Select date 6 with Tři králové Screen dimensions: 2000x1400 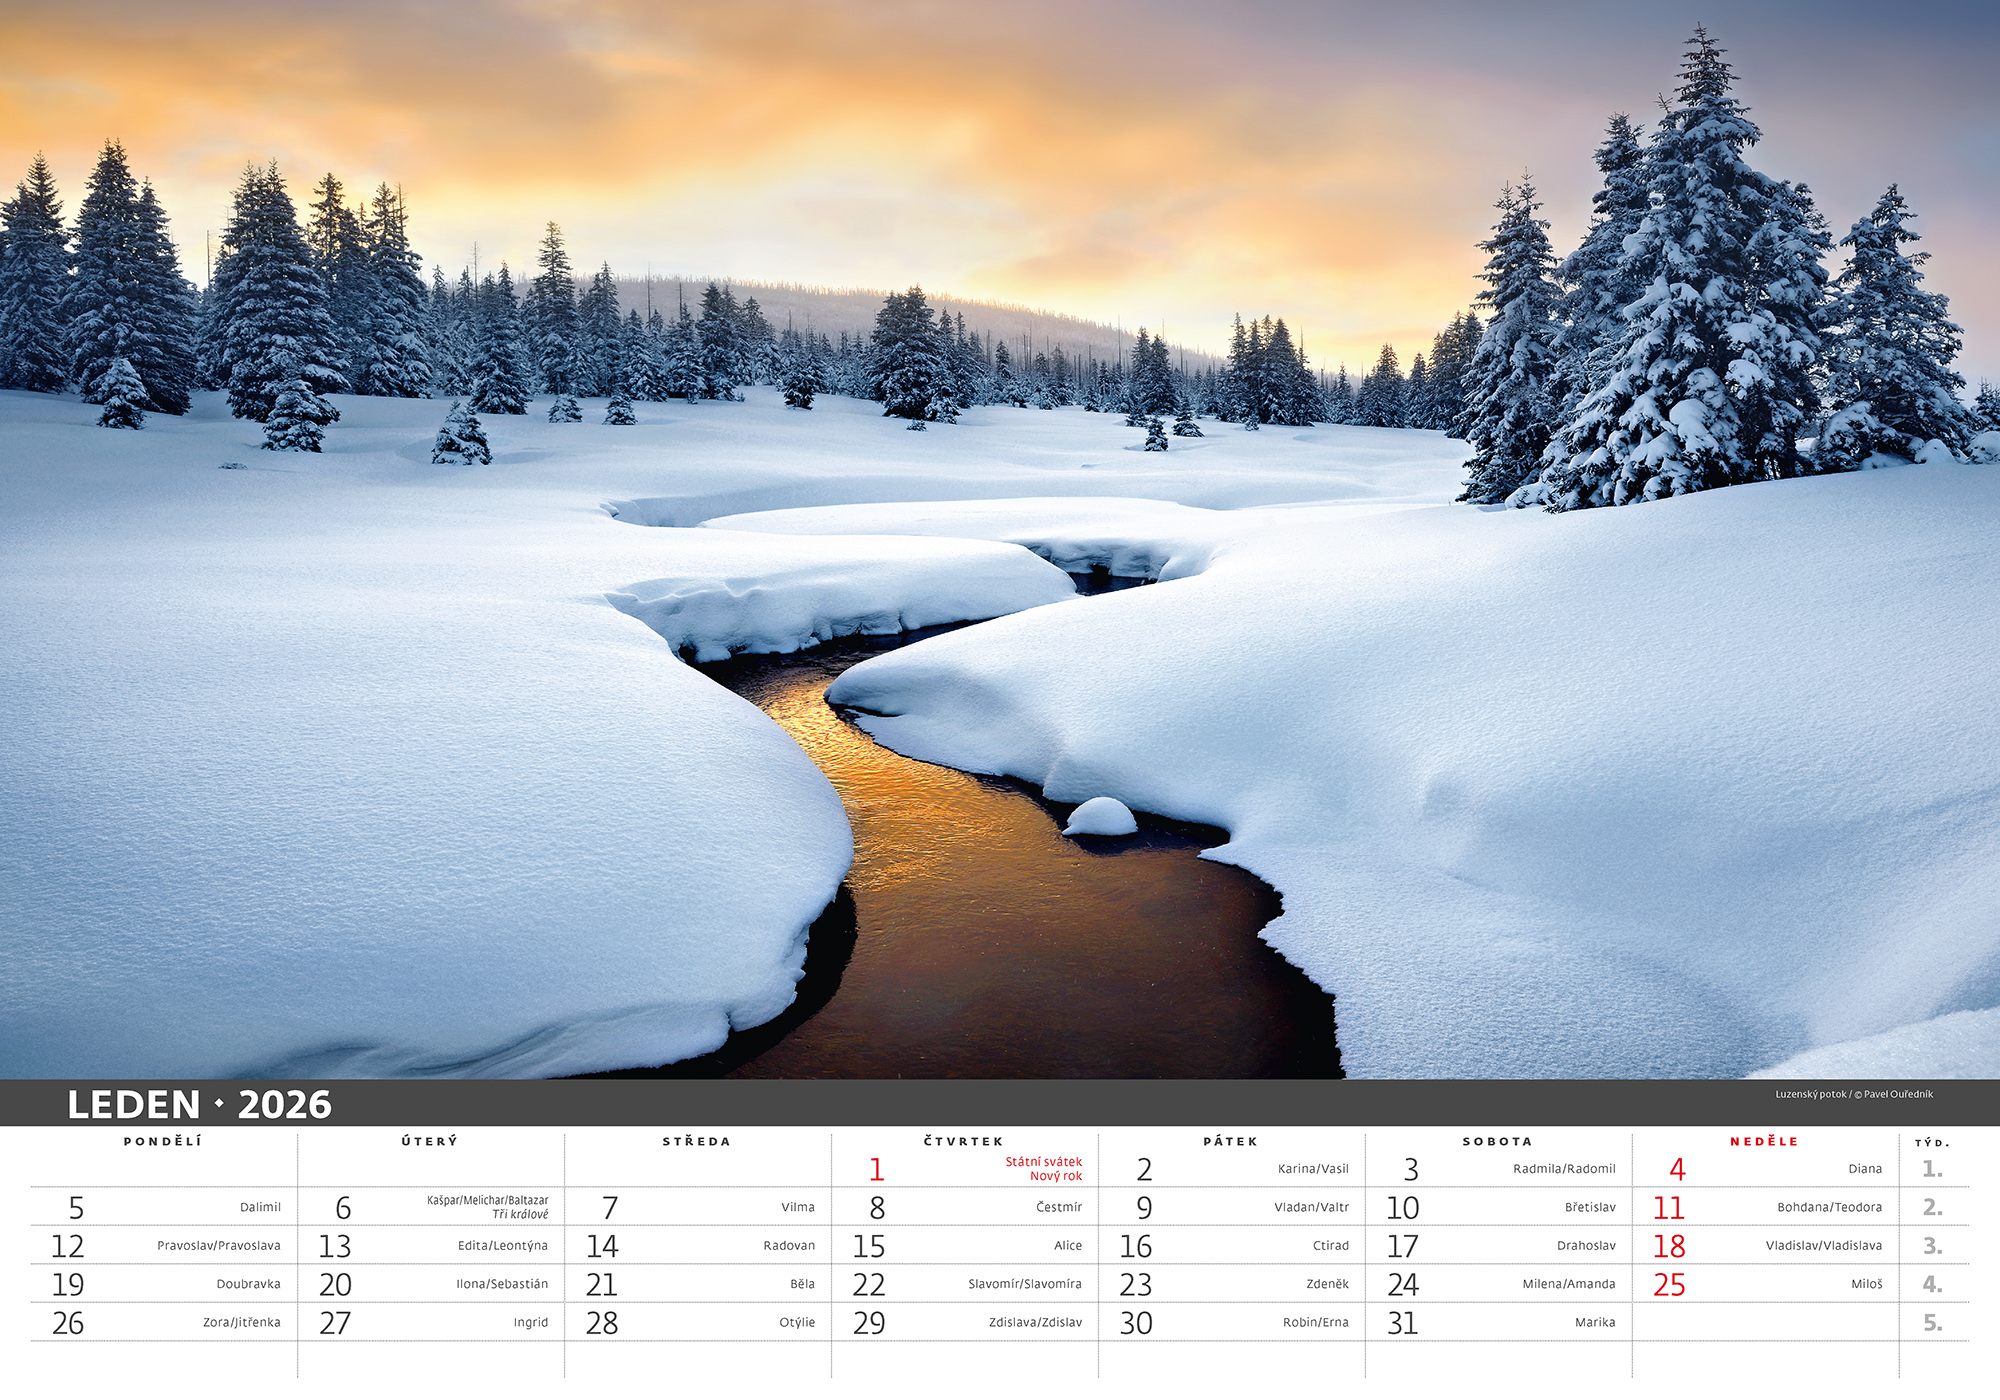[x=431, y=1207]
